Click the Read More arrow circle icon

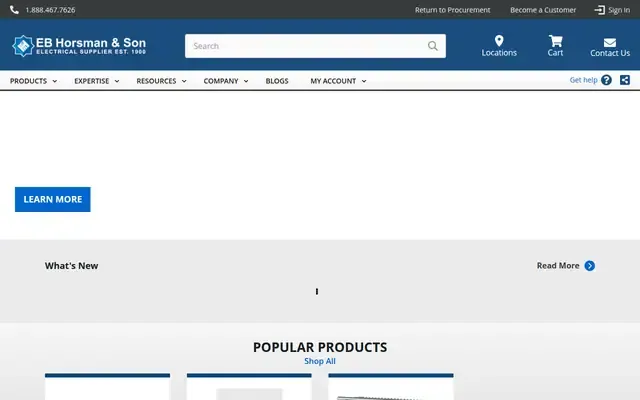(589, 266)
